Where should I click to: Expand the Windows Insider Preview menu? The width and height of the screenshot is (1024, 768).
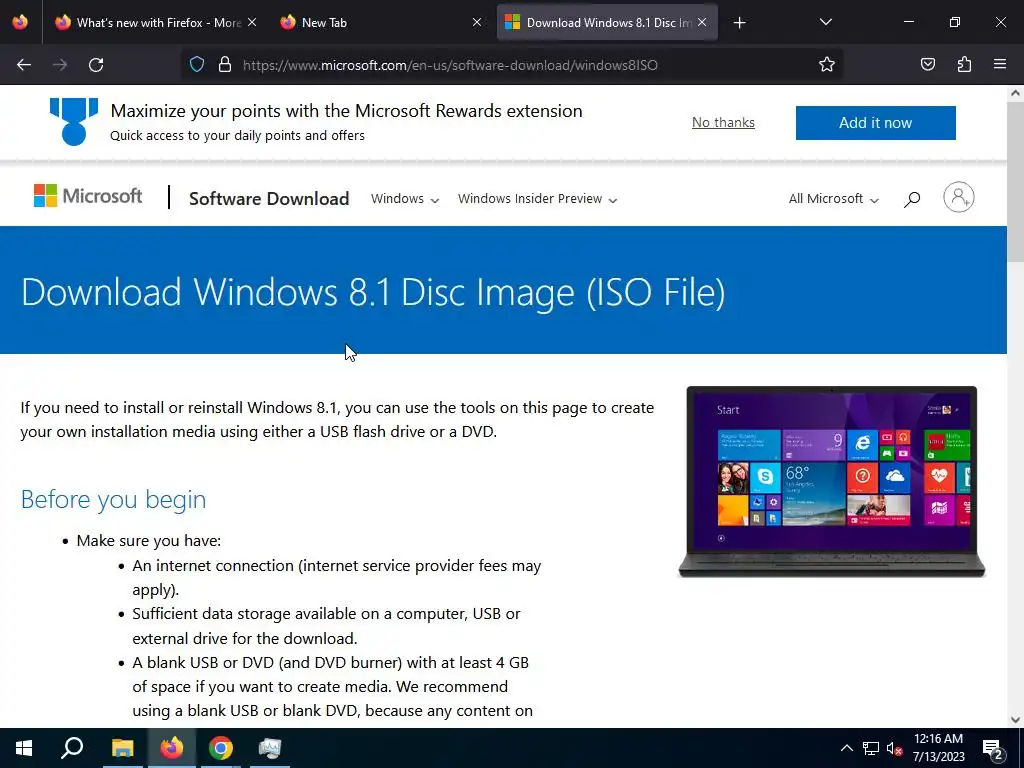[537, 199]
